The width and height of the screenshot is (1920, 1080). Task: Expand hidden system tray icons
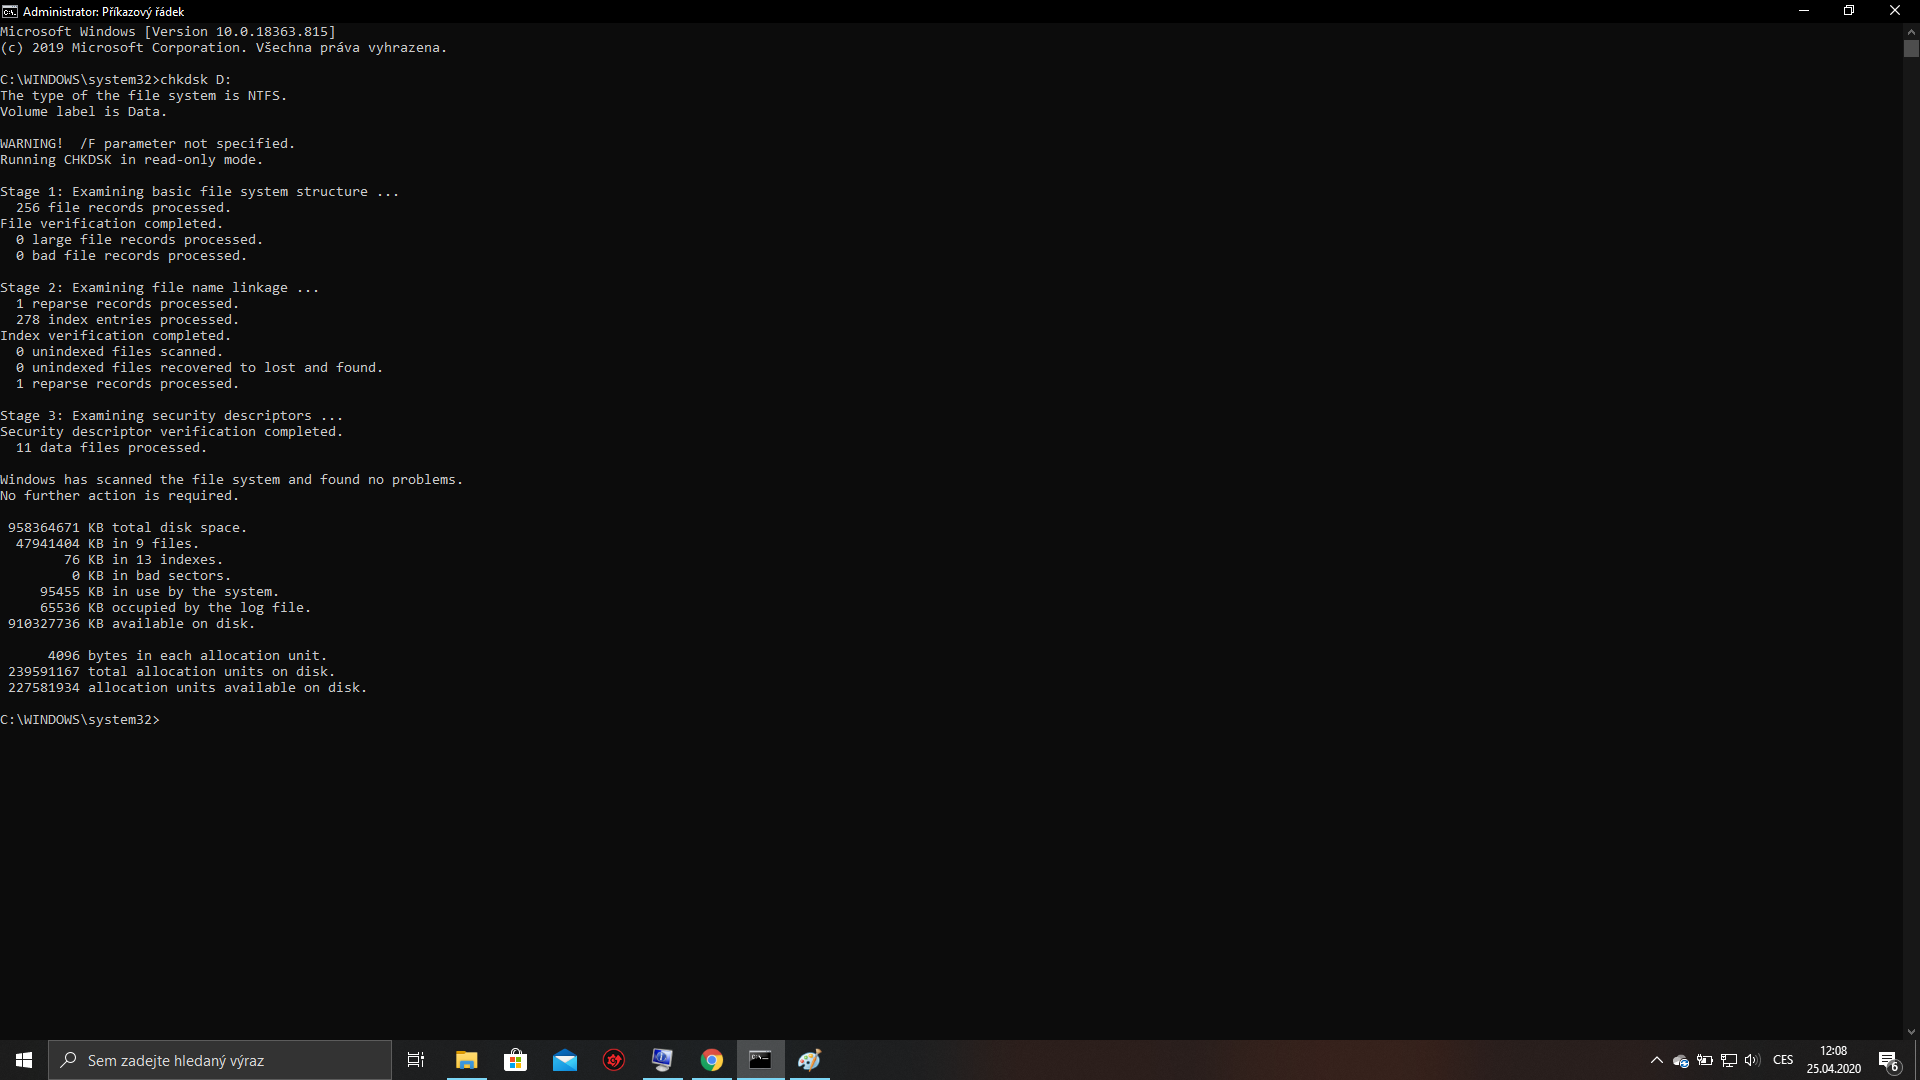1656,1060
